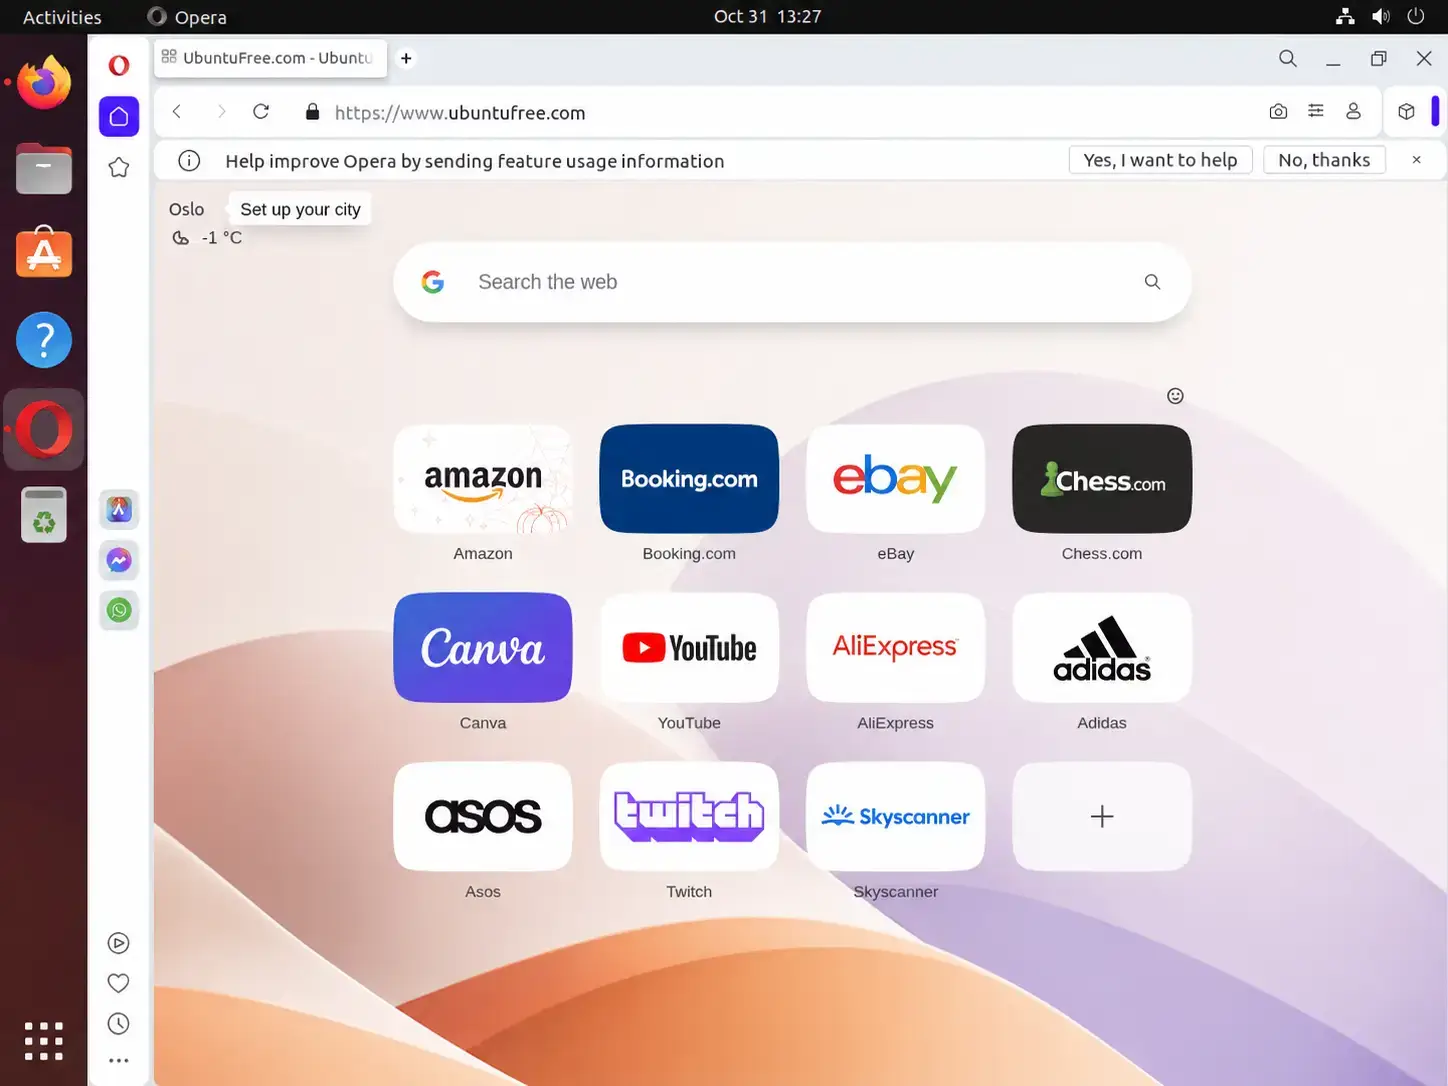
Task: Click the Oslo city label
Action: tap(186, 209)
